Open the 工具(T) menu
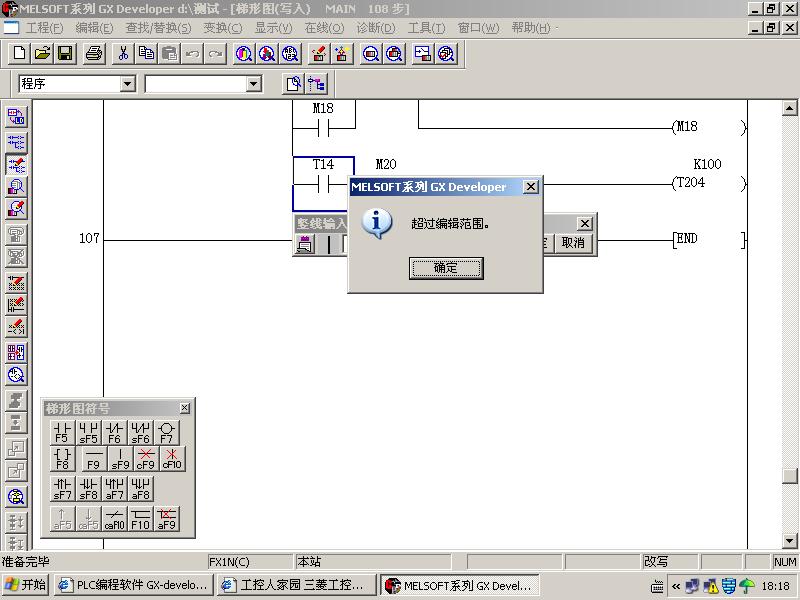The width and height of the screenshot is (800, 600). point(426,28)
